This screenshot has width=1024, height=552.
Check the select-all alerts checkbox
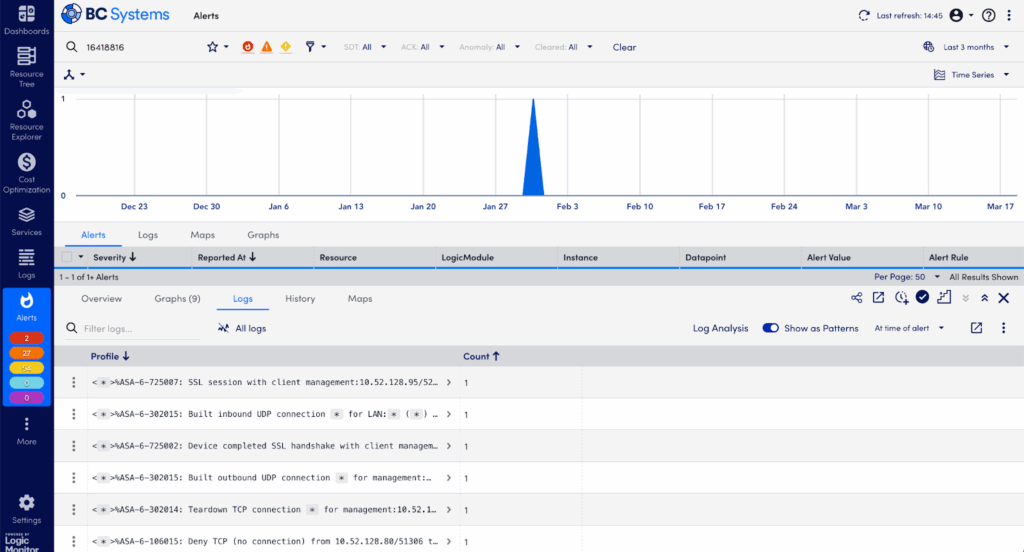click(67, 257)
